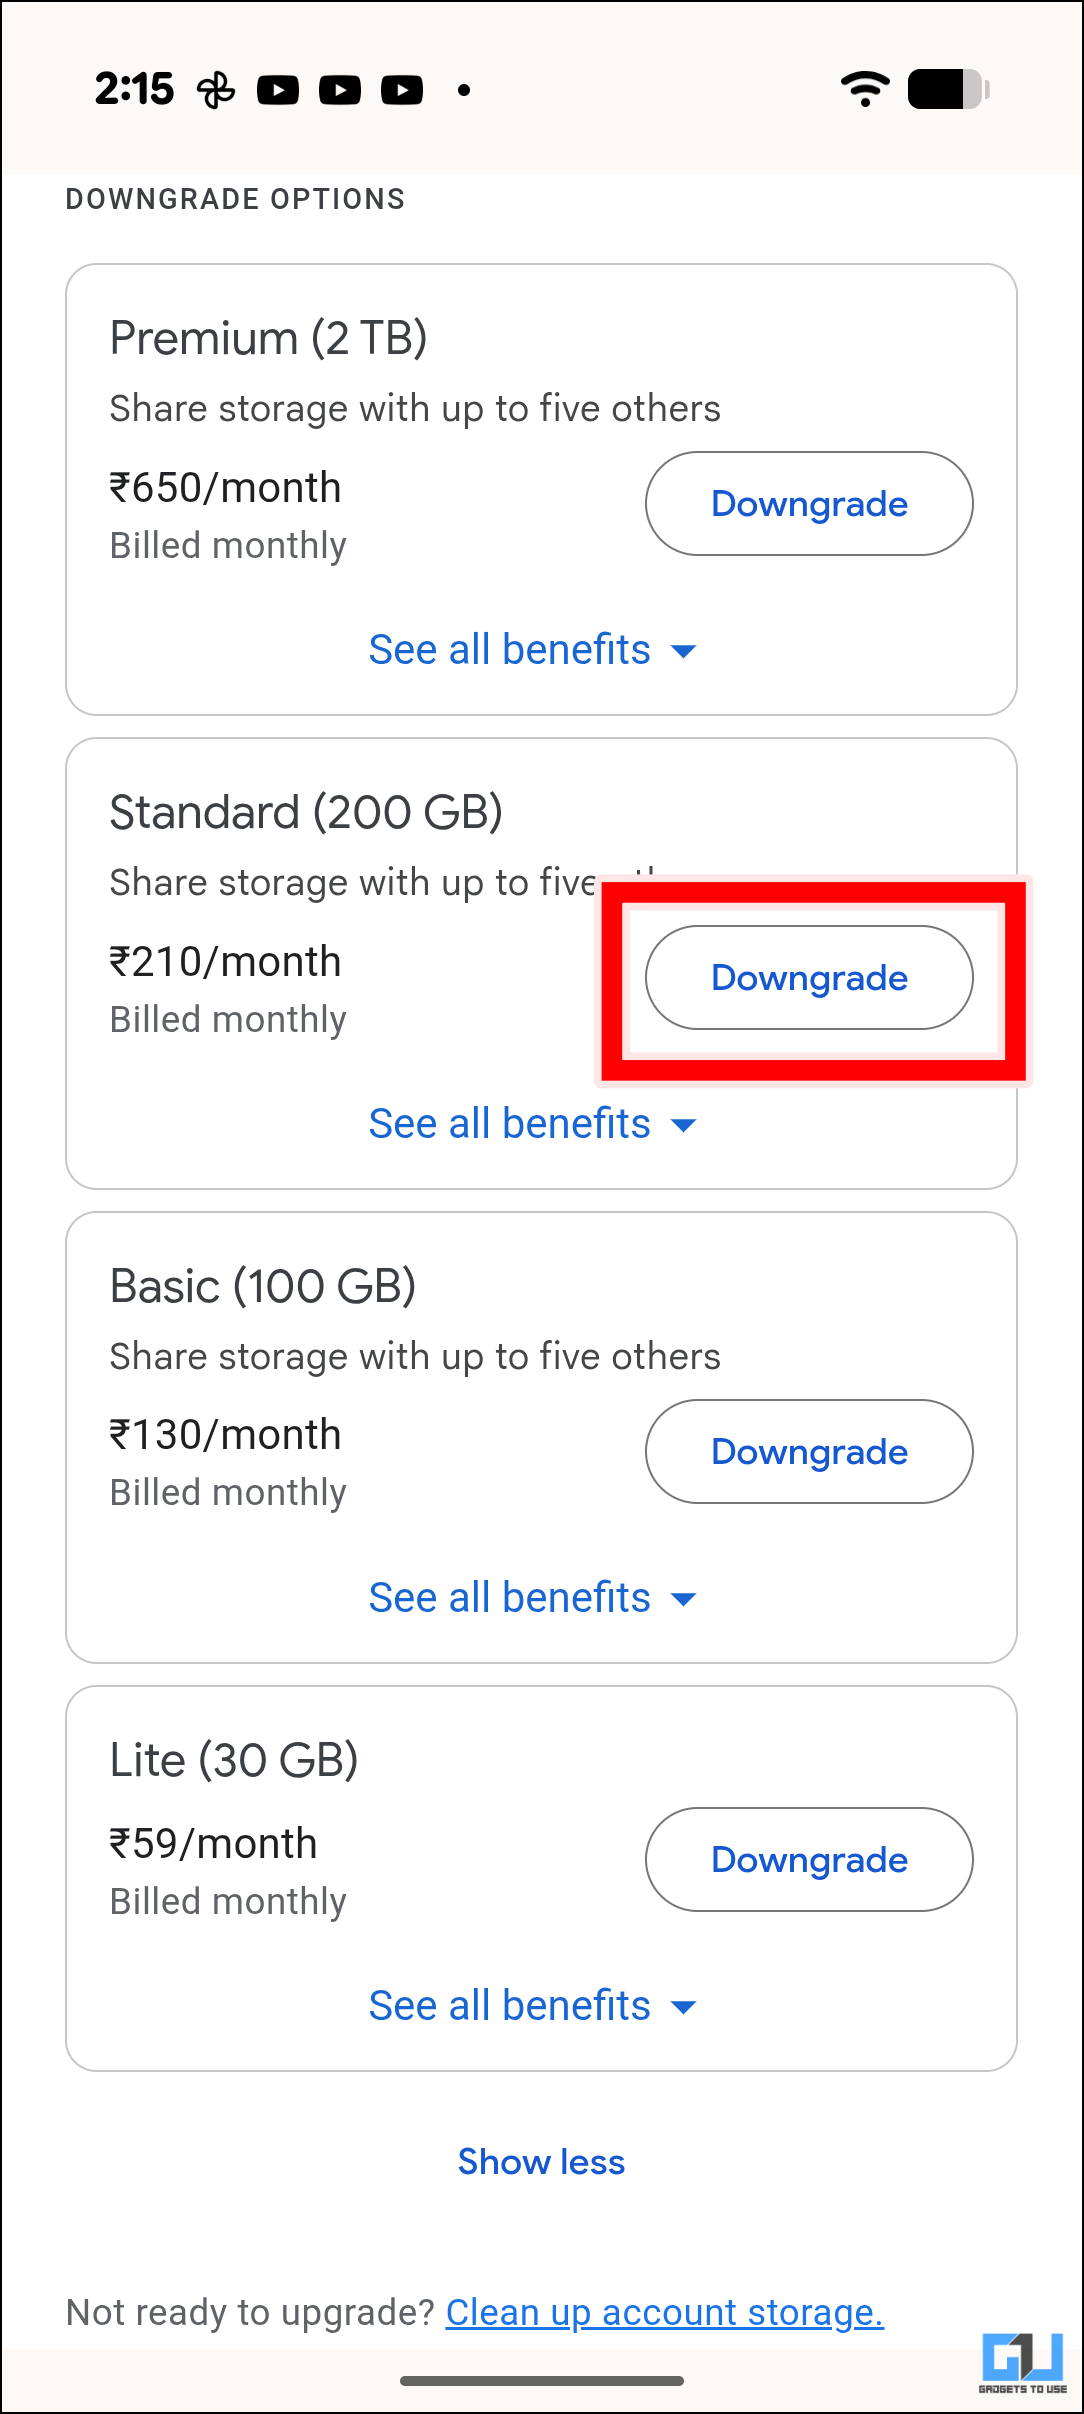Expand See all benefits for Standard plan
The height and width of the screenshot is (2414, 1084).
click(x=532, y=1124)
